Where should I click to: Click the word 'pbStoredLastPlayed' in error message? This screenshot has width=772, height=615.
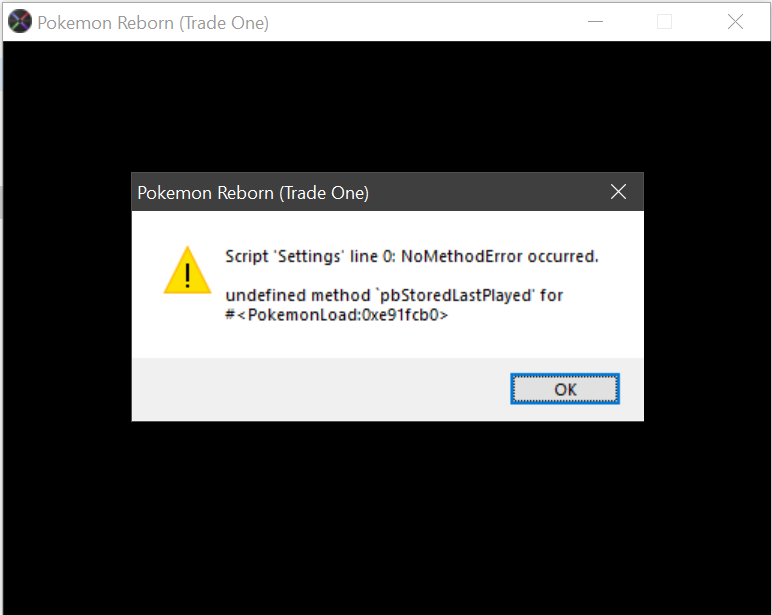(456, 295)
